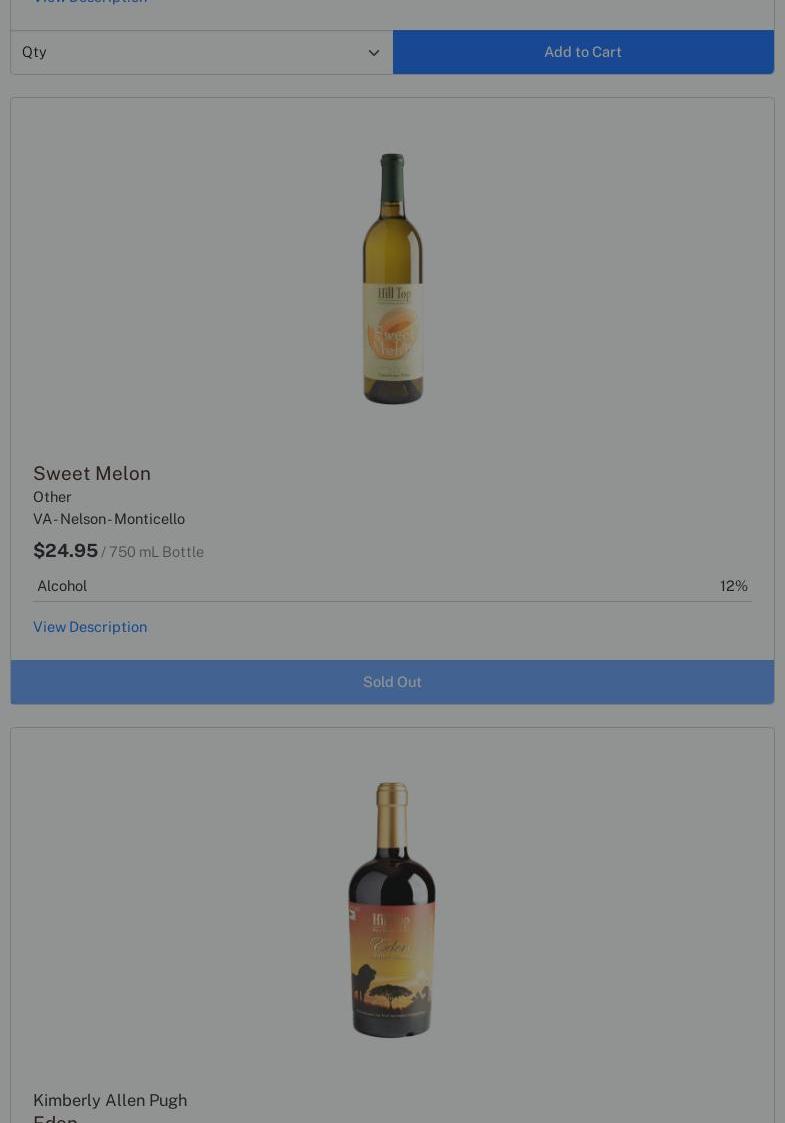The image size is (785, 1123).
Task: Click the partially visible Eden title
Action: pos(55,1118)
